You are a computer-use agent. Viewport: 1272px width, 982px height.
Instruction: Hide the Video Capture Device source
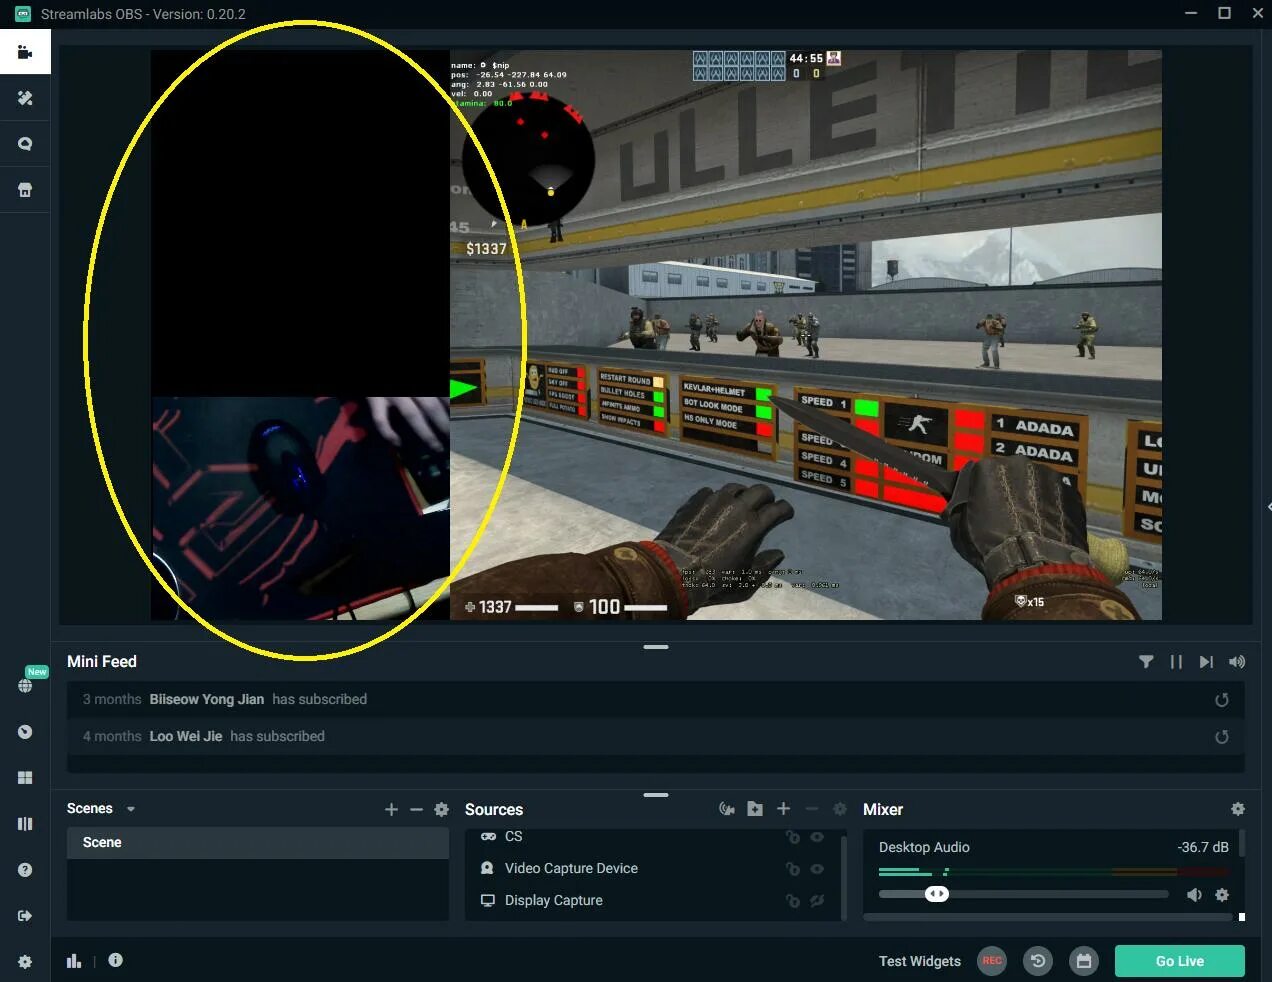817,869
